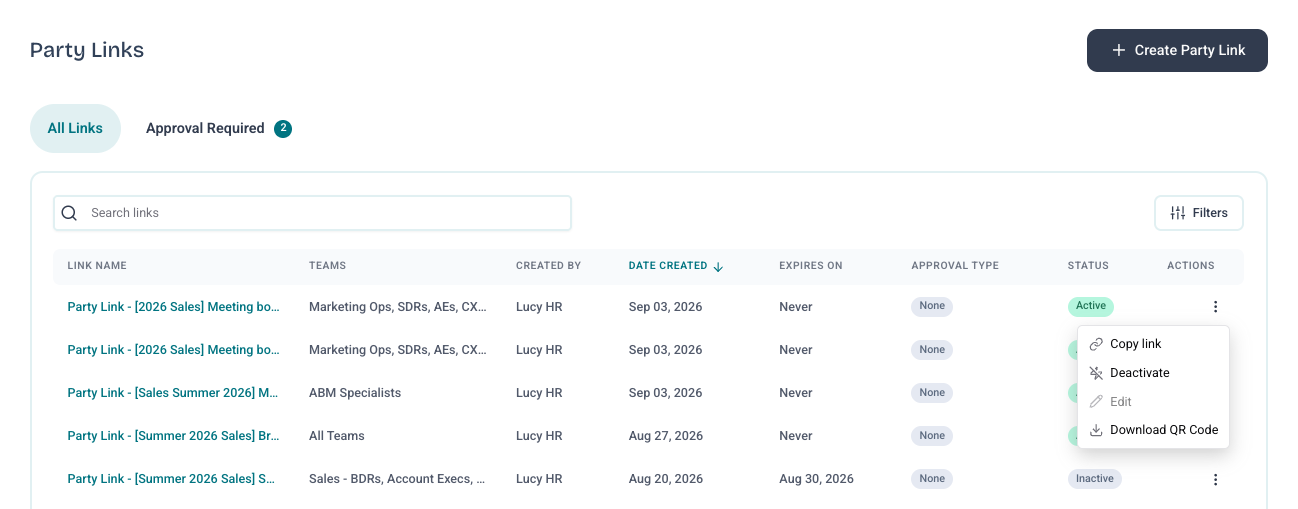The image size is (1298, 509).
Task: Select the All Links tab
Action: [x=75, y=128]
